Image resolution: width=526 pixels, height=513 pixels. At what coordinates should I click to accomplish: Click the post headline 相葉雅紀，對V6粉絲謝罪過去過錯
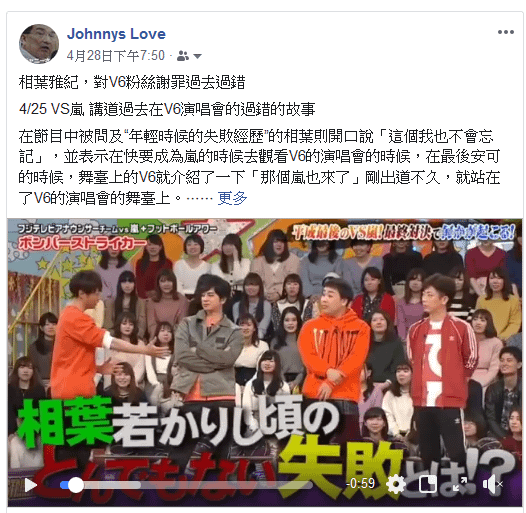coord(132,82)
